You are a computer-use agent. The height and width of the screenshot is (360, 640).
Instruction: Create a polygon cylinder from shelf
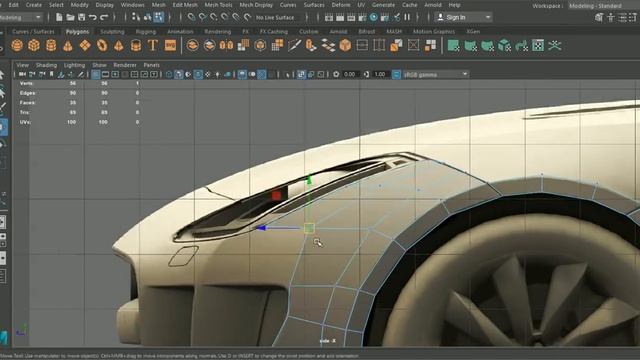coord(51,45)
